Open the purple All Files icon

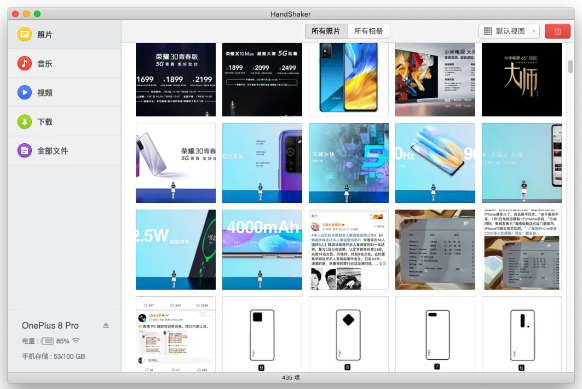[x=24, y=150]
